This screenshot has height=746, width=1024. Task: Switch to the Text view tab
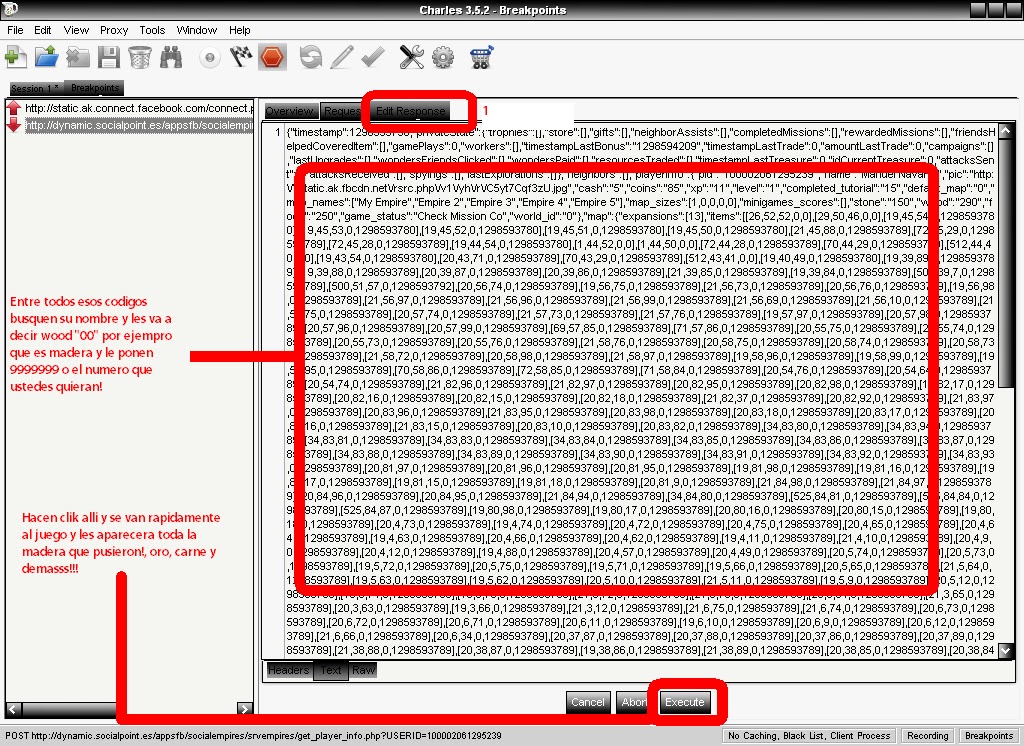pos(330,670)
